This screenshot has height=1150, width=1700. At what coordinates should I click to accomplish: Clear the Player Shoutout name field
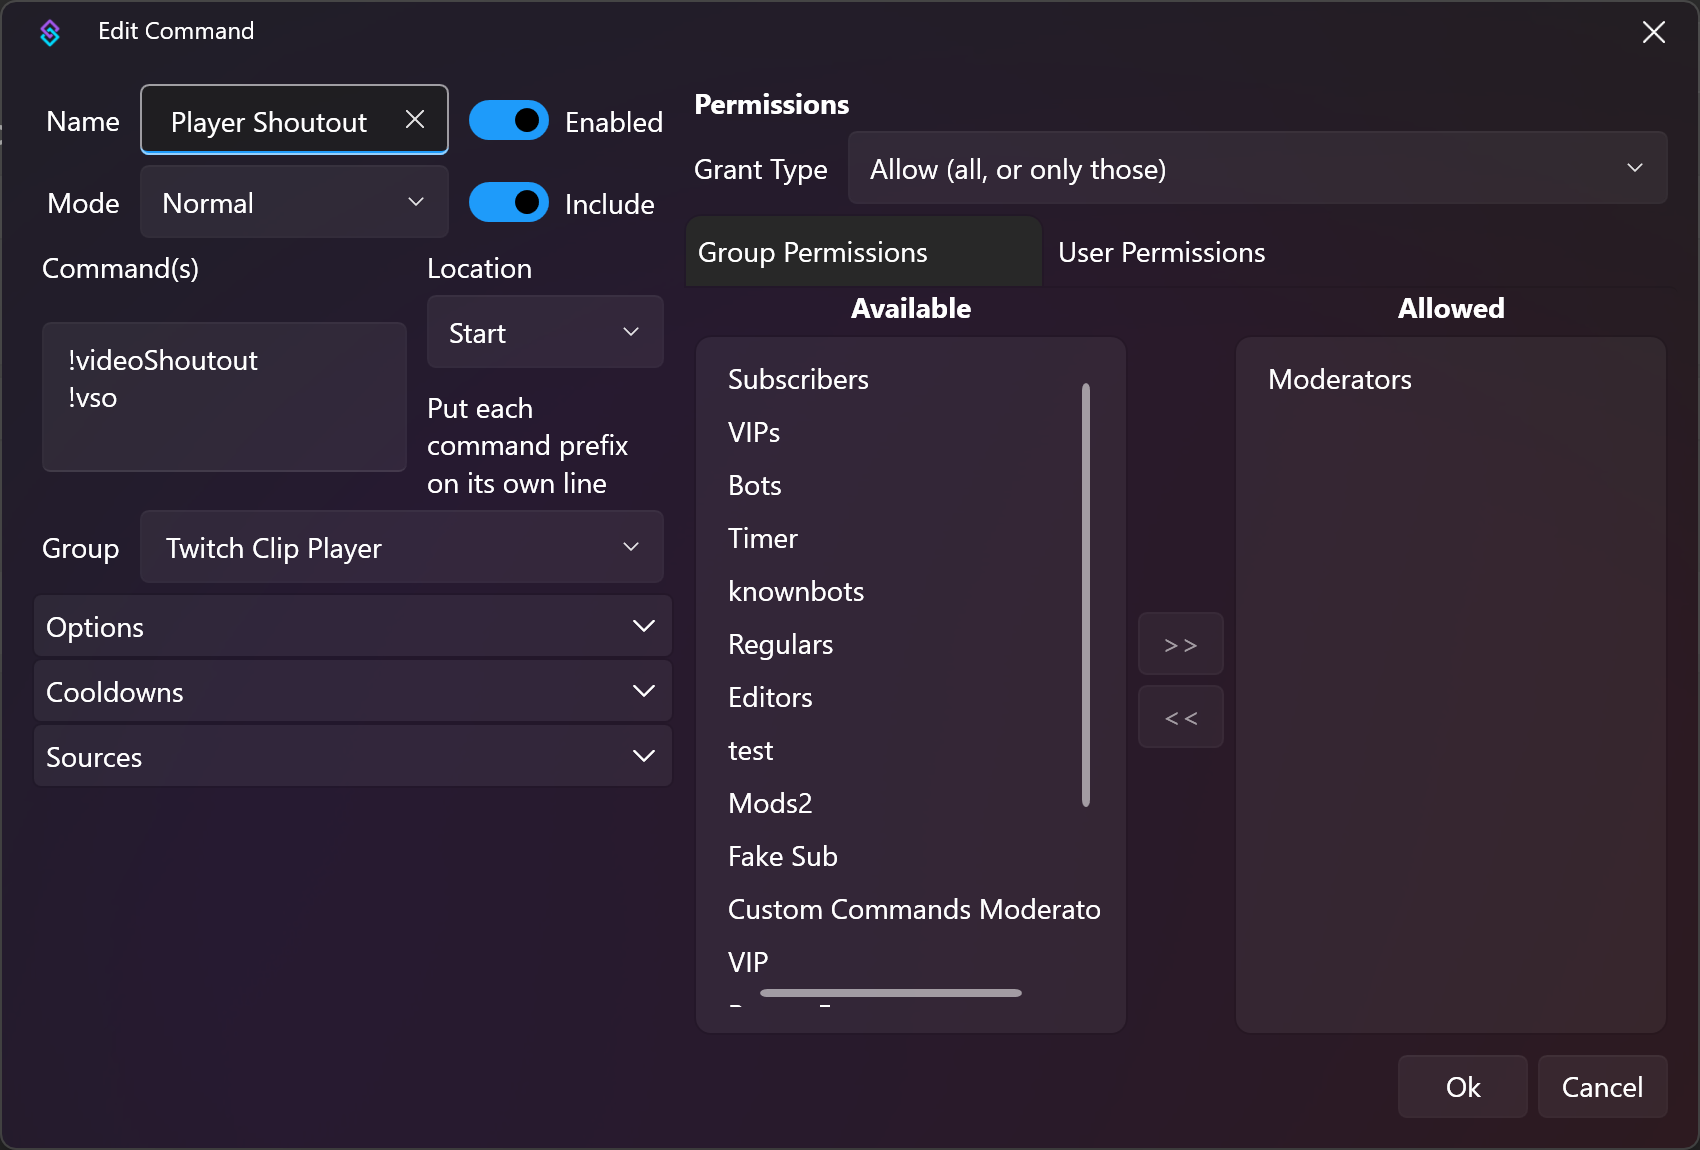click(x=415, y=119)
